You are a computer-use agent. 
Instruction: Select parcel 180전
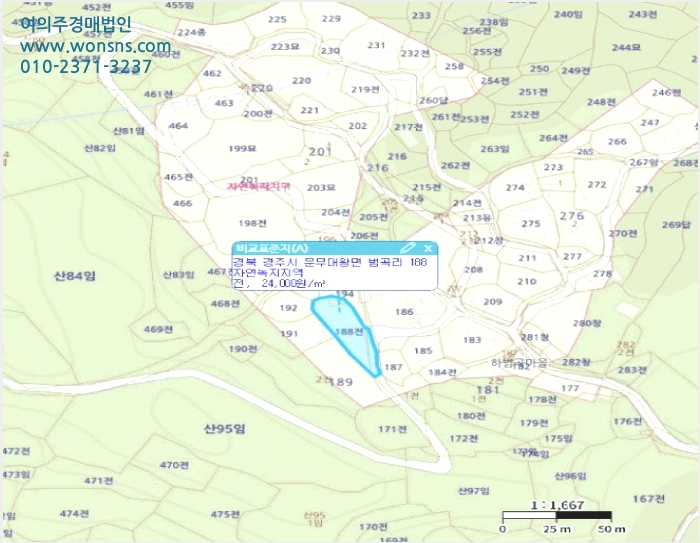tap(471, 416)
